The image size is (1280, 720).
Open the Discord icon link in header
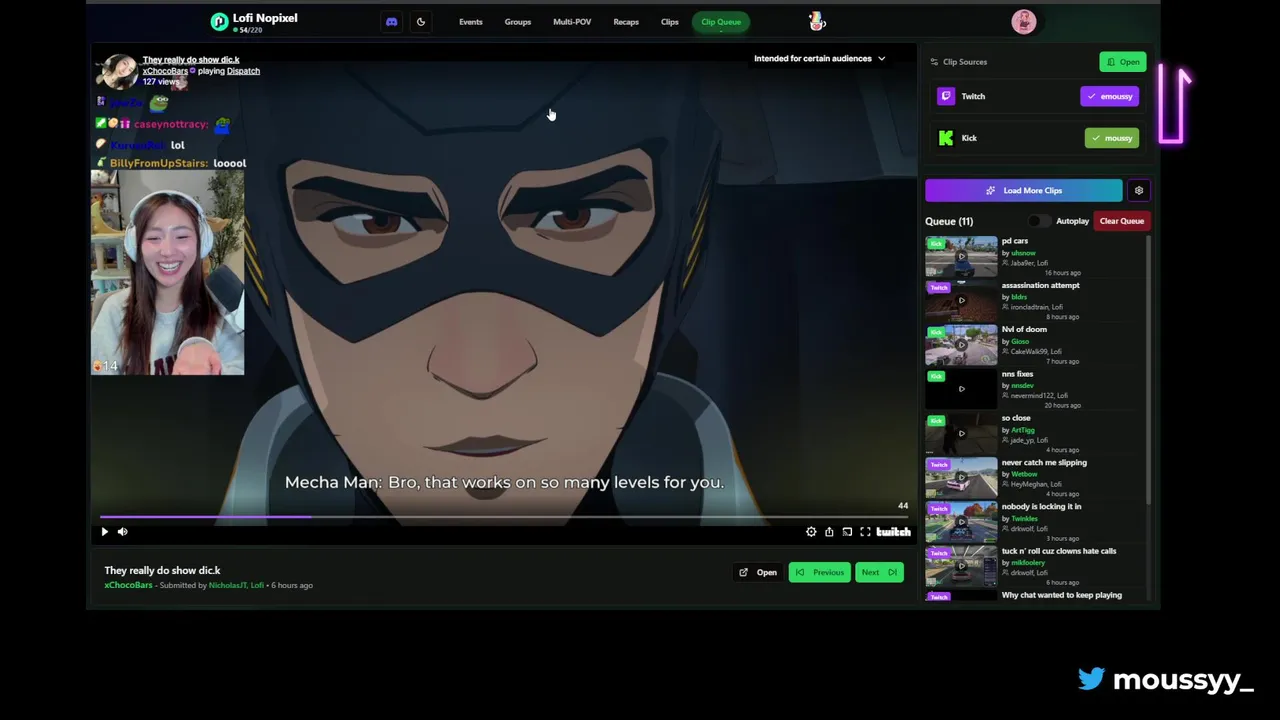click(391, 22)
